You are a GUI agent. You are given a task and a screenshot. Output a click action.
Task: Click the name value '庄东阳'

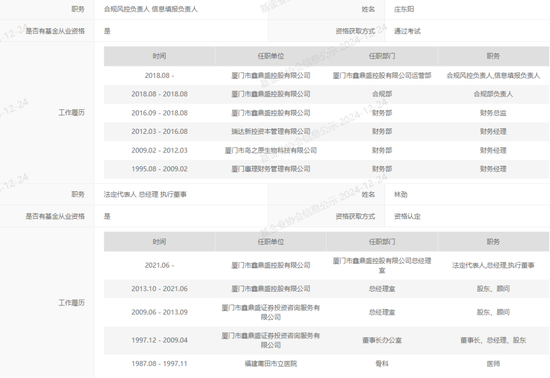[404, 9]
